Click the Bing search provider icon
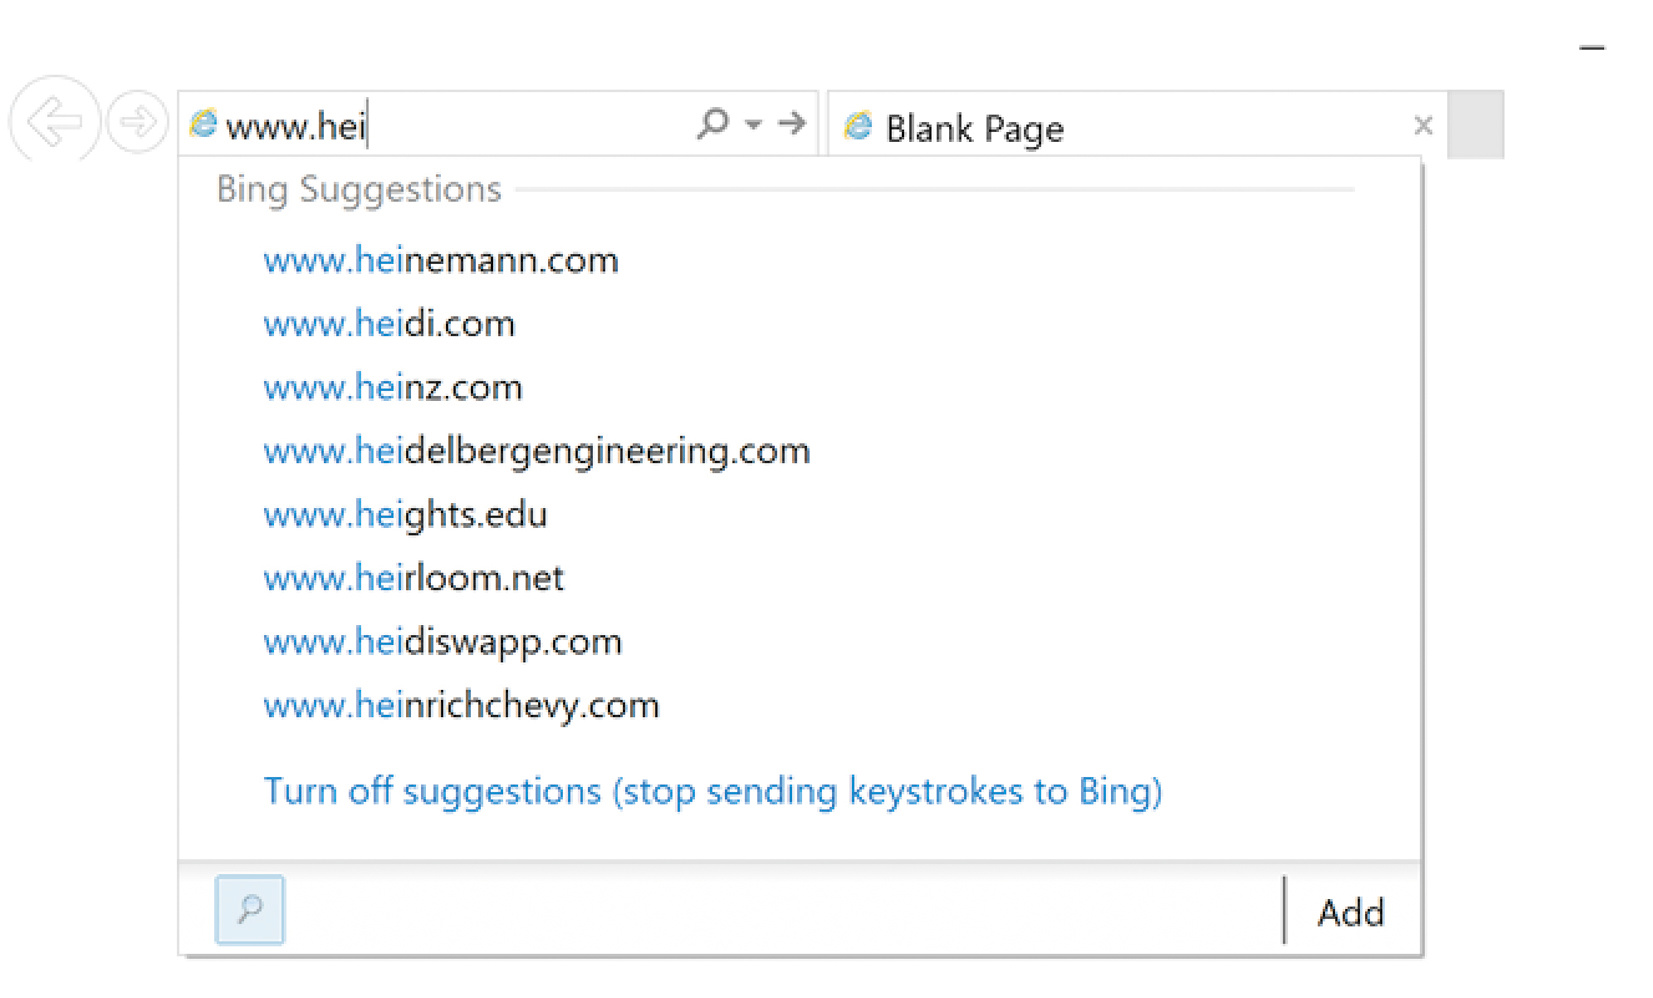1653x998 pixels. 249,909
